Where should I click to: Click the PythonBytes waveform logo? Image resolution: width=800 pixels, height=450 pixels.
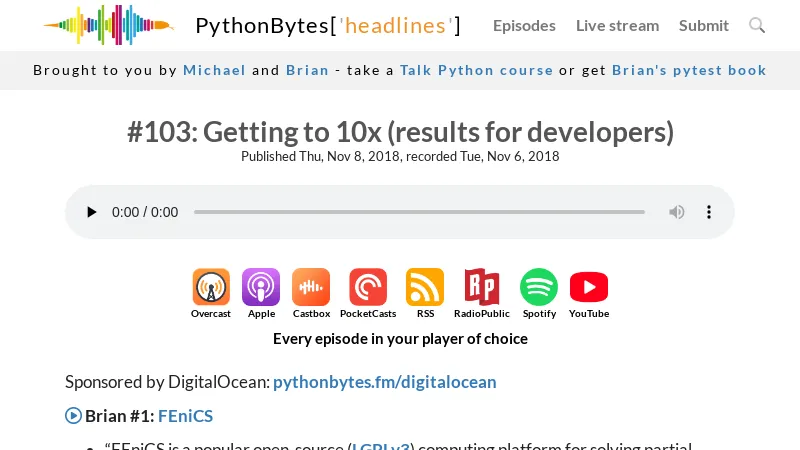pyautogui.click(x=108, y=26)
